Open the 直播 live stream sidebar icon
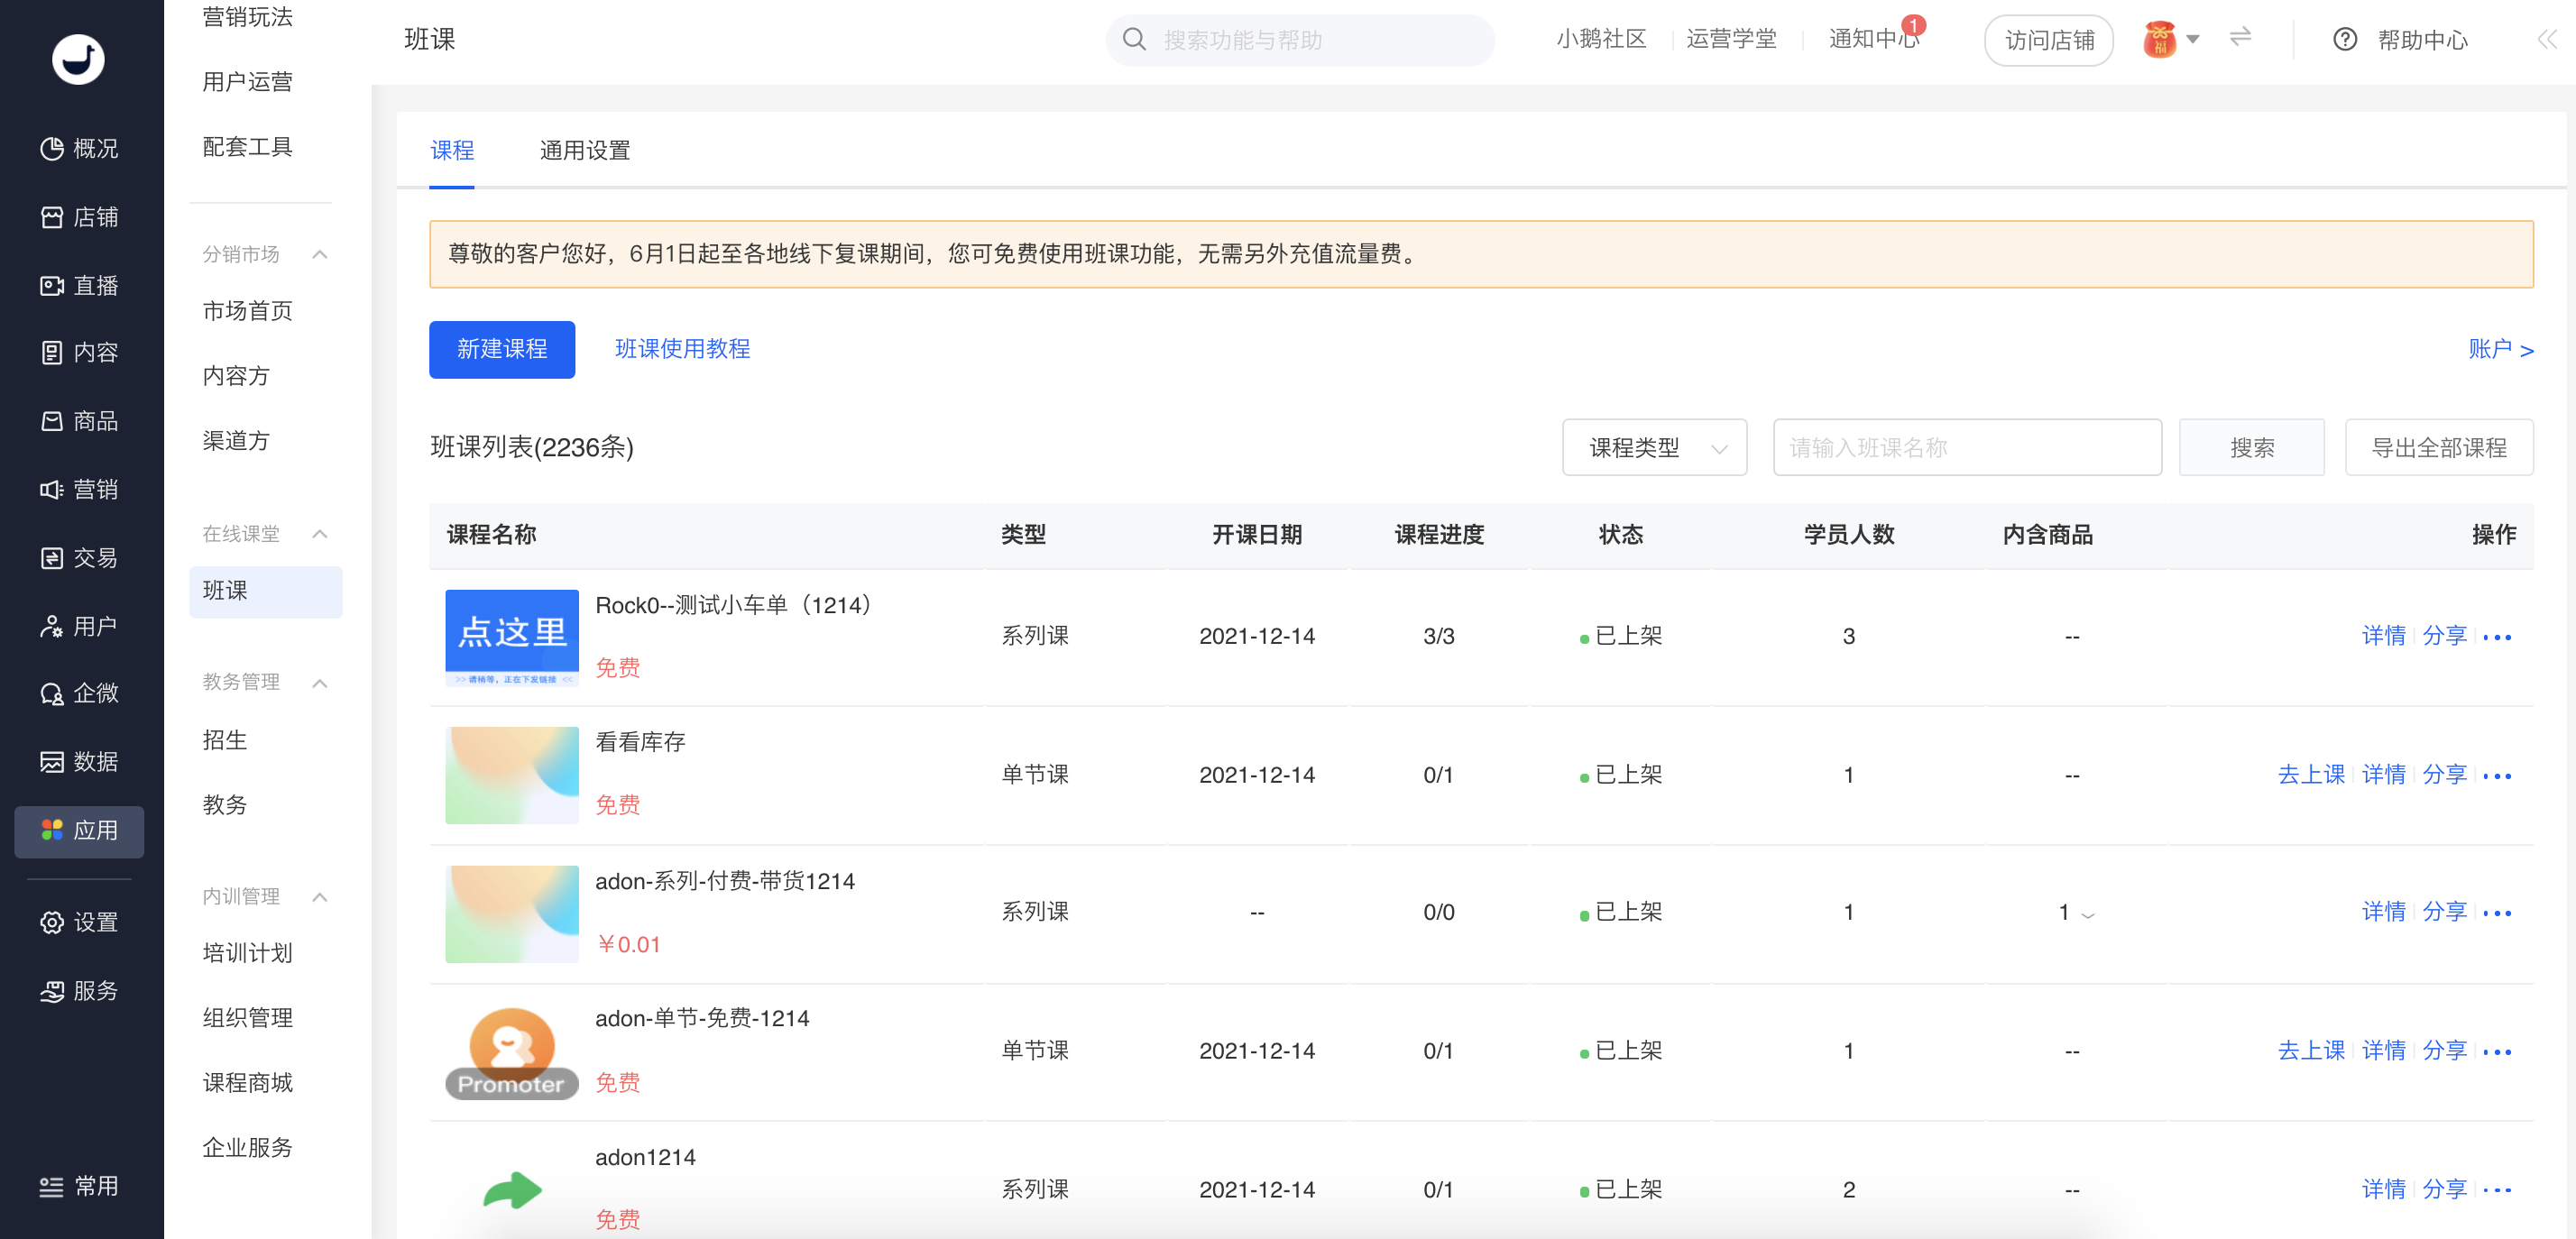 (52, 286)
